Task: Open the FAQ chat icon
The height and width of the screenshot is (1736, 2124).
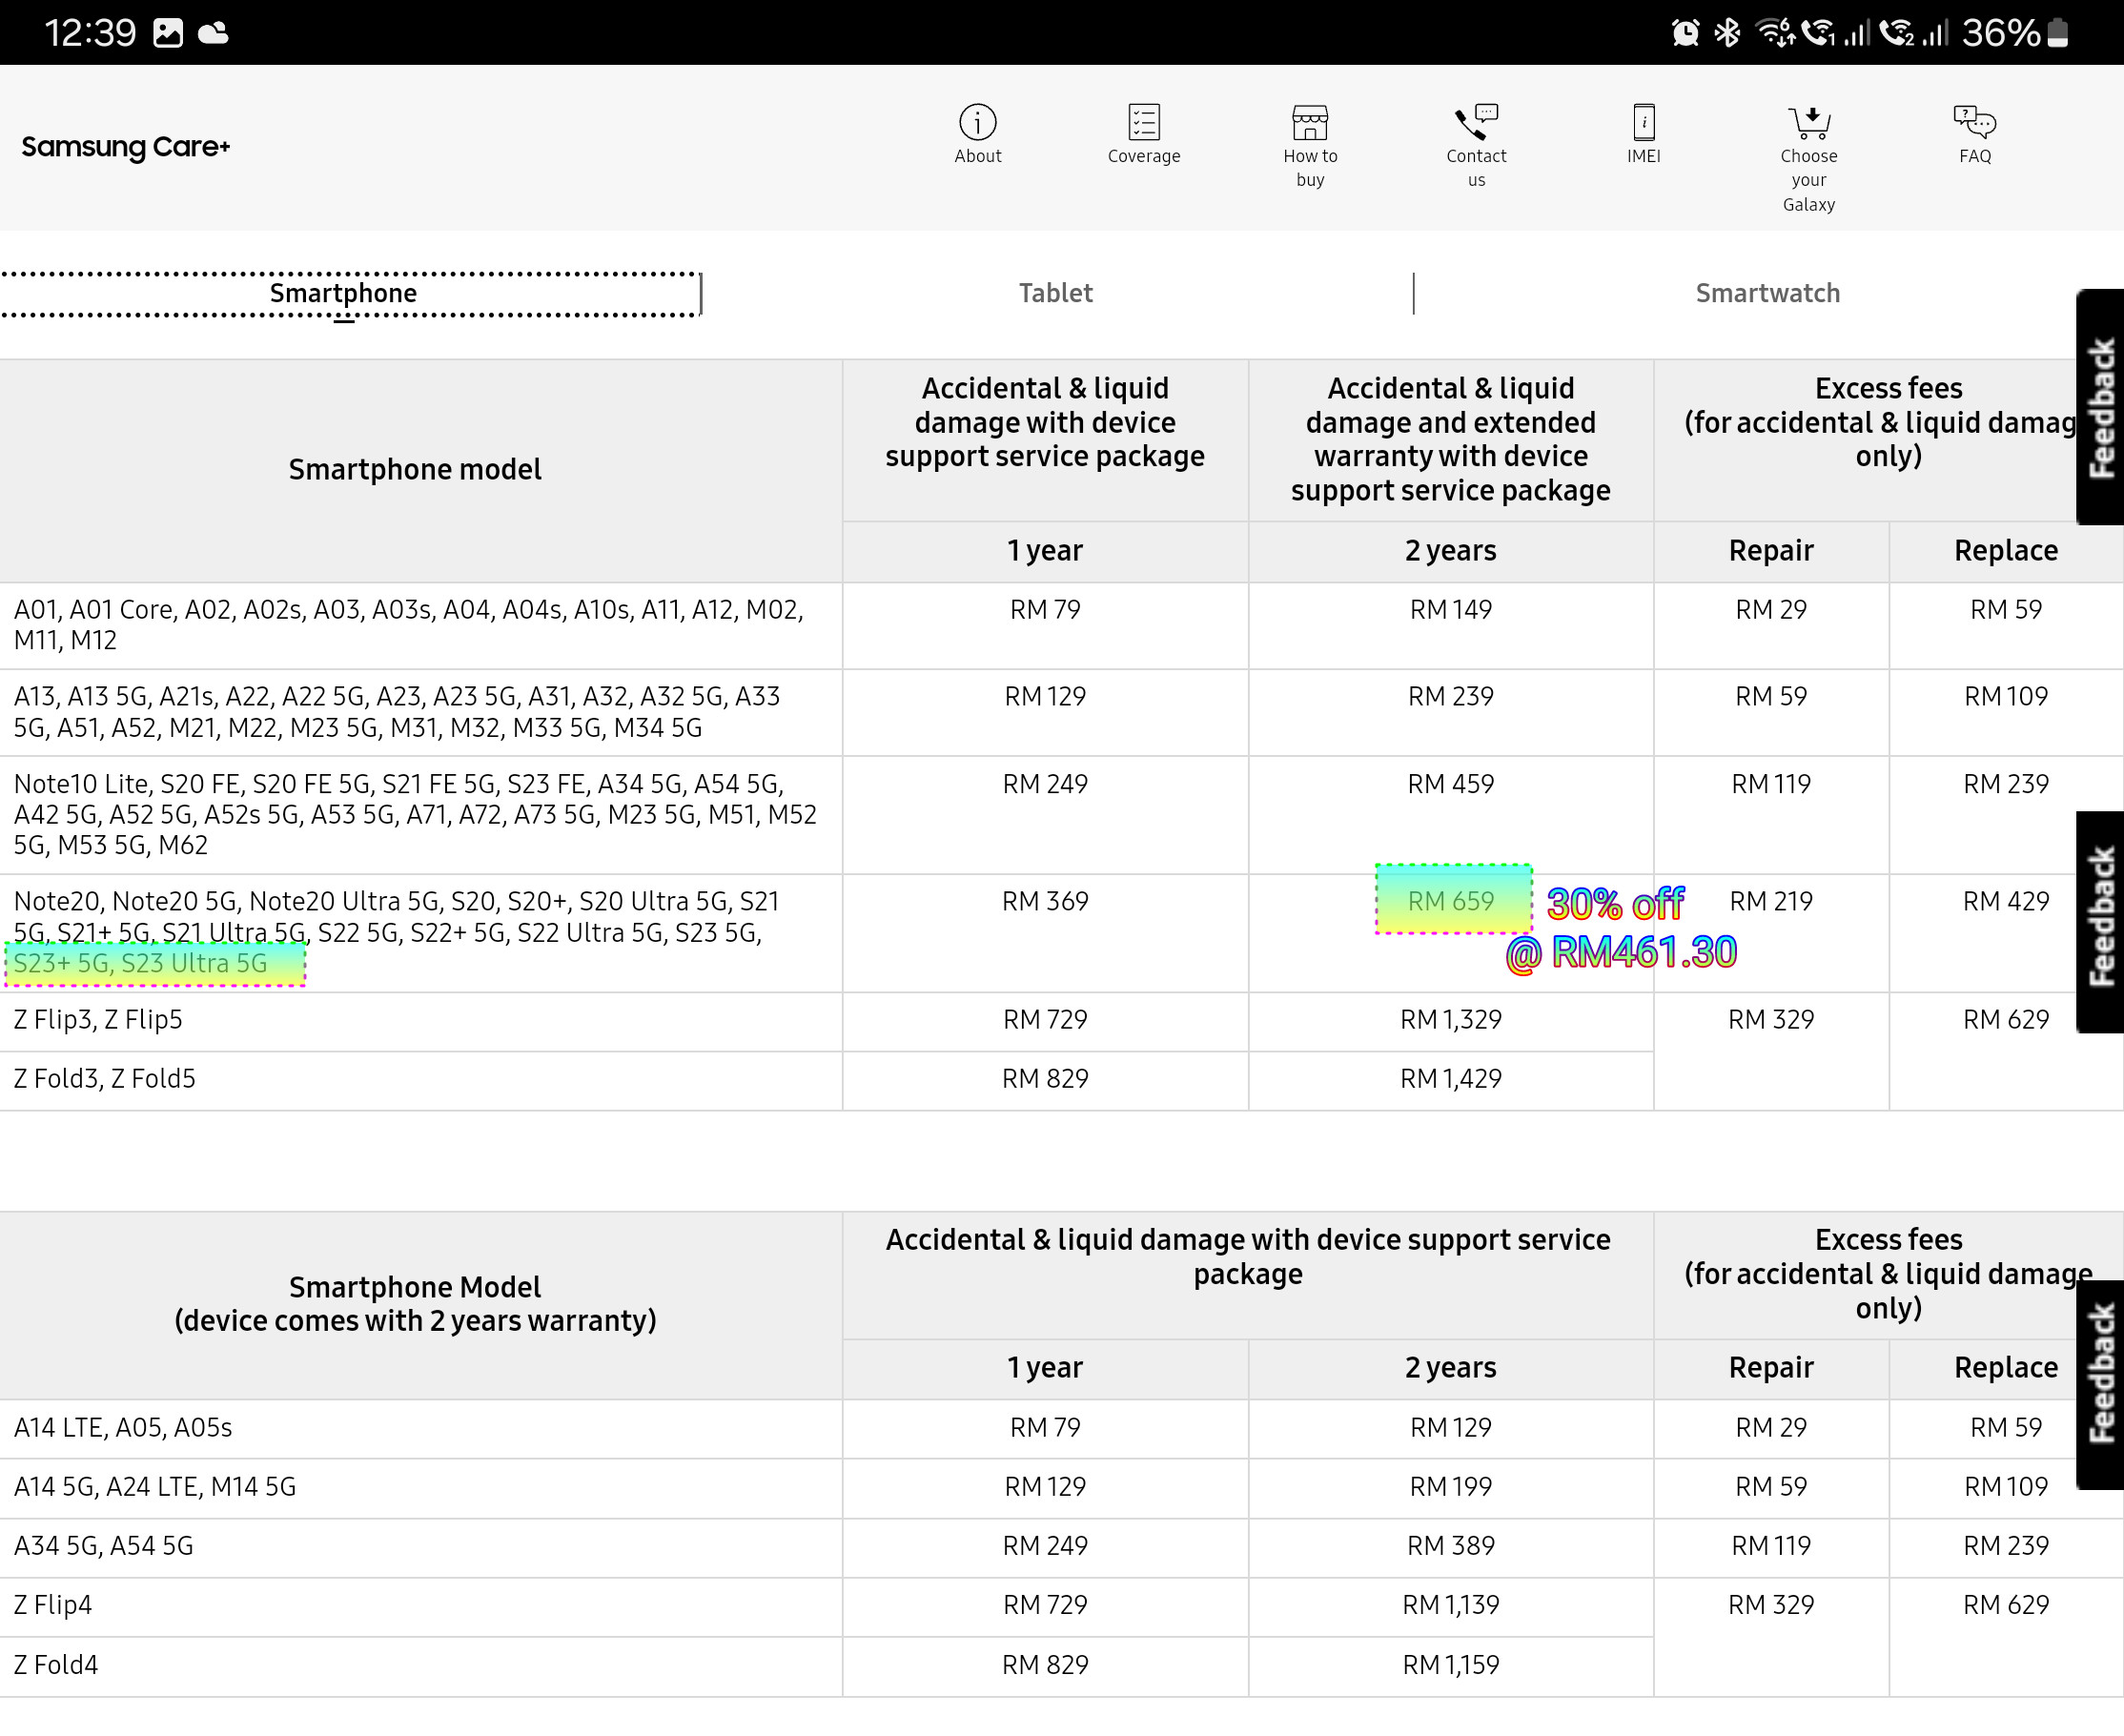Action: pyautogui.click(x=1974, y=122)
